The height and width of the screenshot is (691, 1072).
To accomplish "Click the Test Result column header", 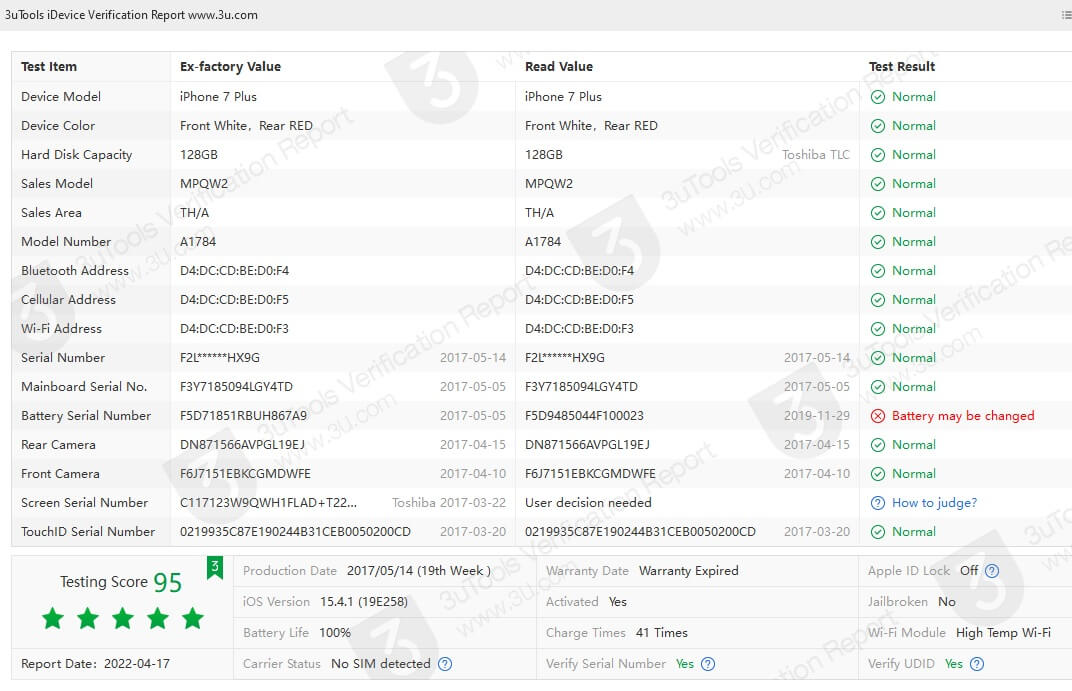I will tap(902, 66).
